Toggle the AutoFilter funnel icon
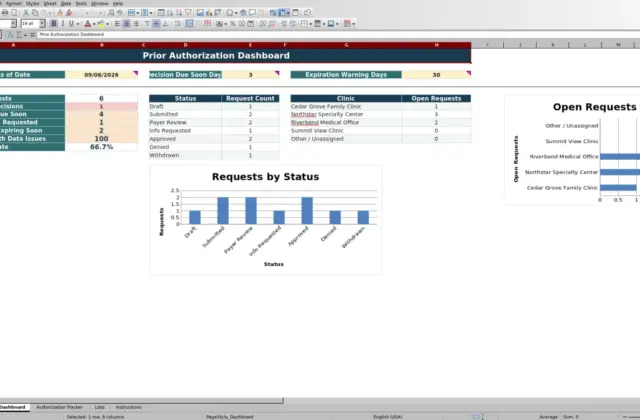 (188, 13)
